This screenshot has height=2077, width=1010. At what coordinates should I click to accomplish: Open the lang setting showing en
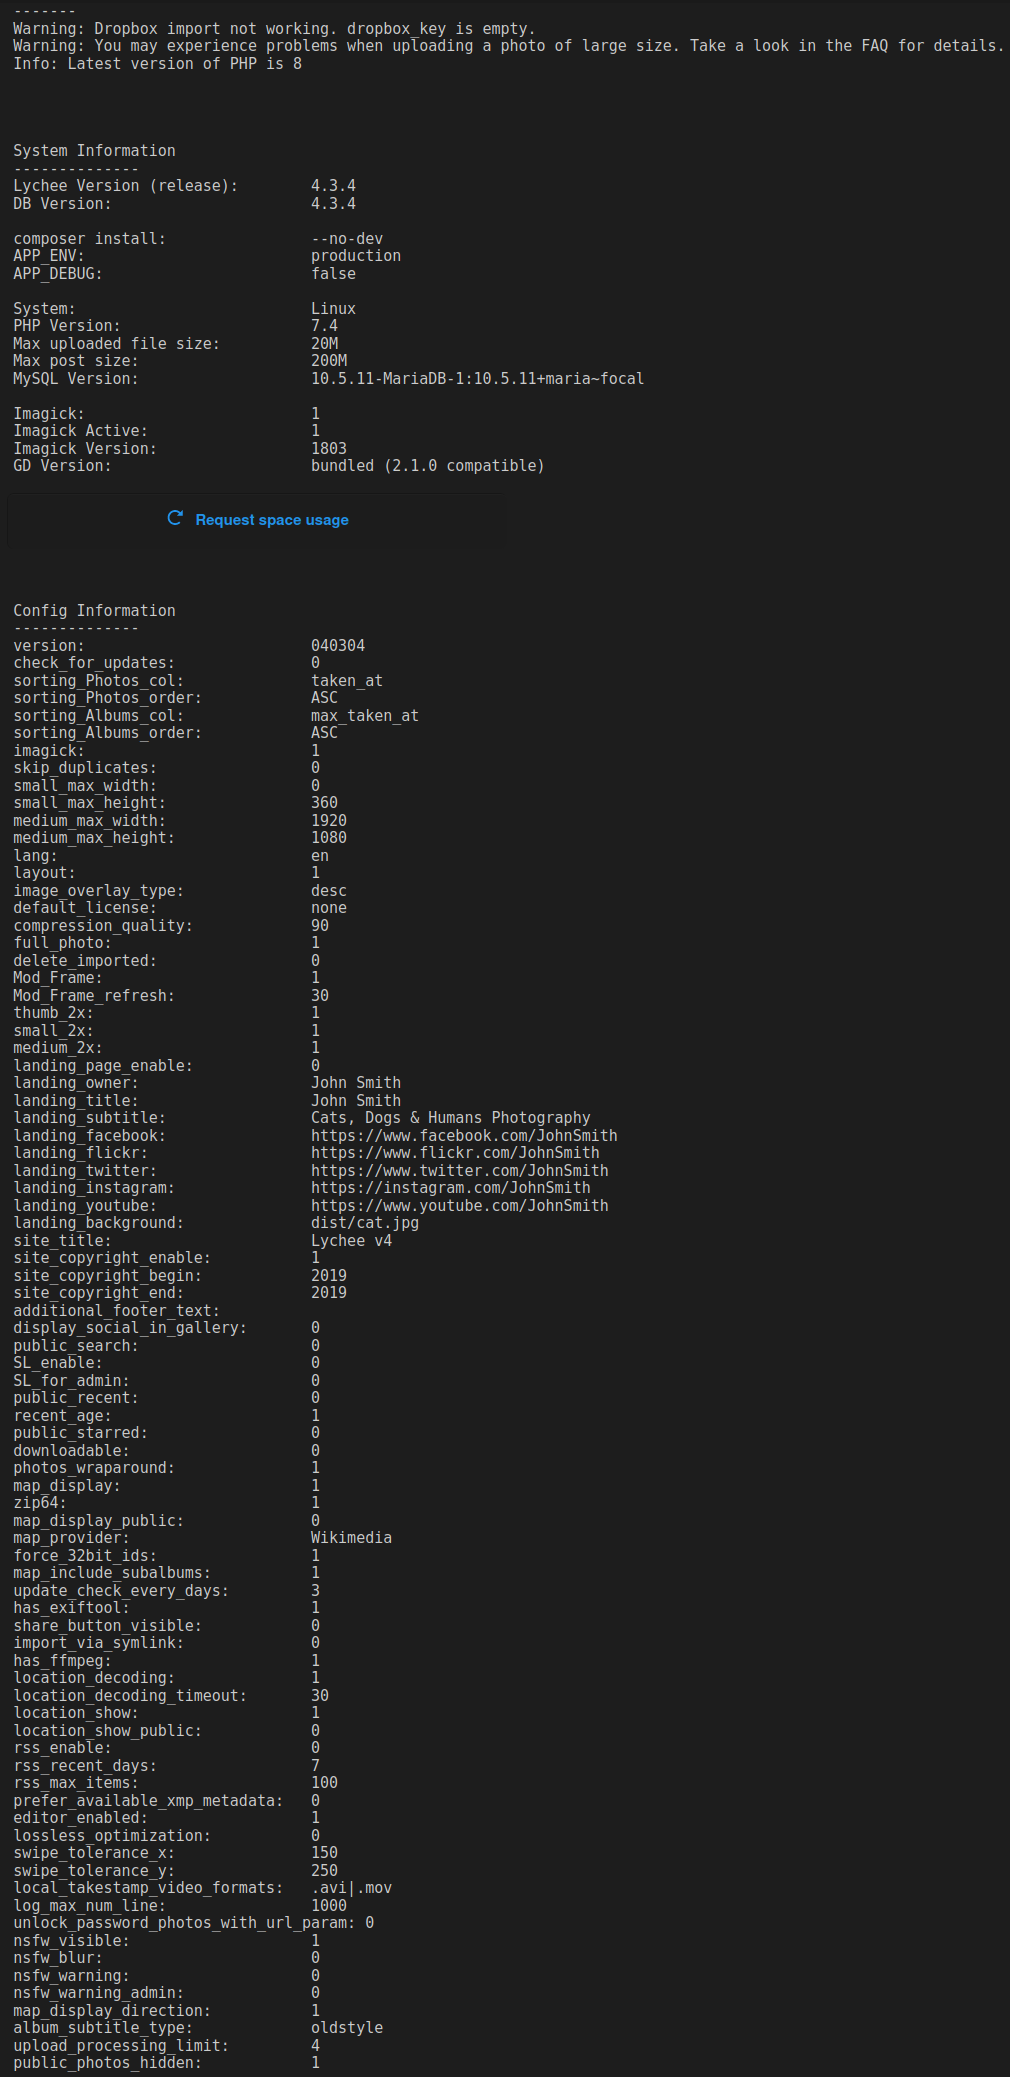click(x=319, y=855)
